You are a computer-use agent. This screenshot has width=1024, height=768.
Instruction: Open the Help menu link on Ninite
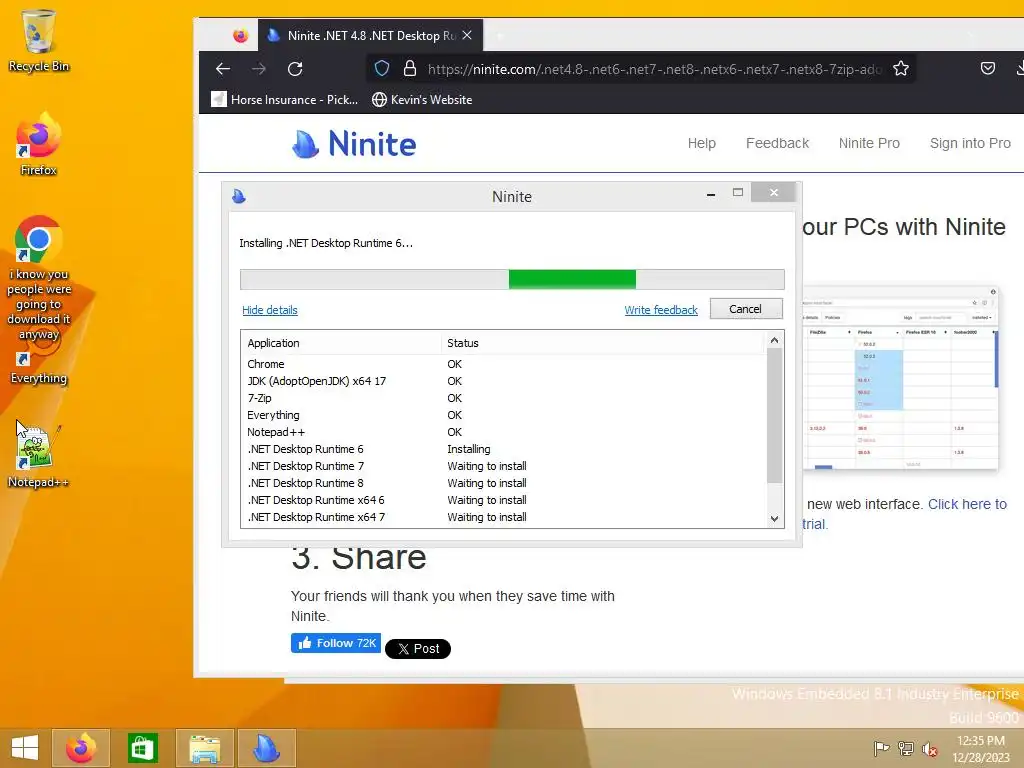tap(701, 143)
